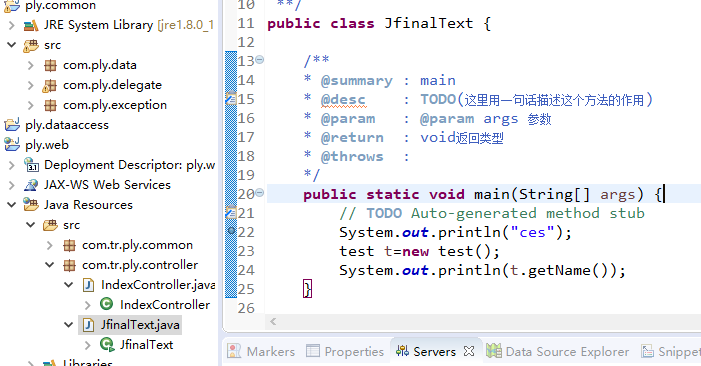Viewport: 701px width, 366px height.
Task: Click the JfinalText.java file icon
Action: pyautogui.click(x=89, y=324)
